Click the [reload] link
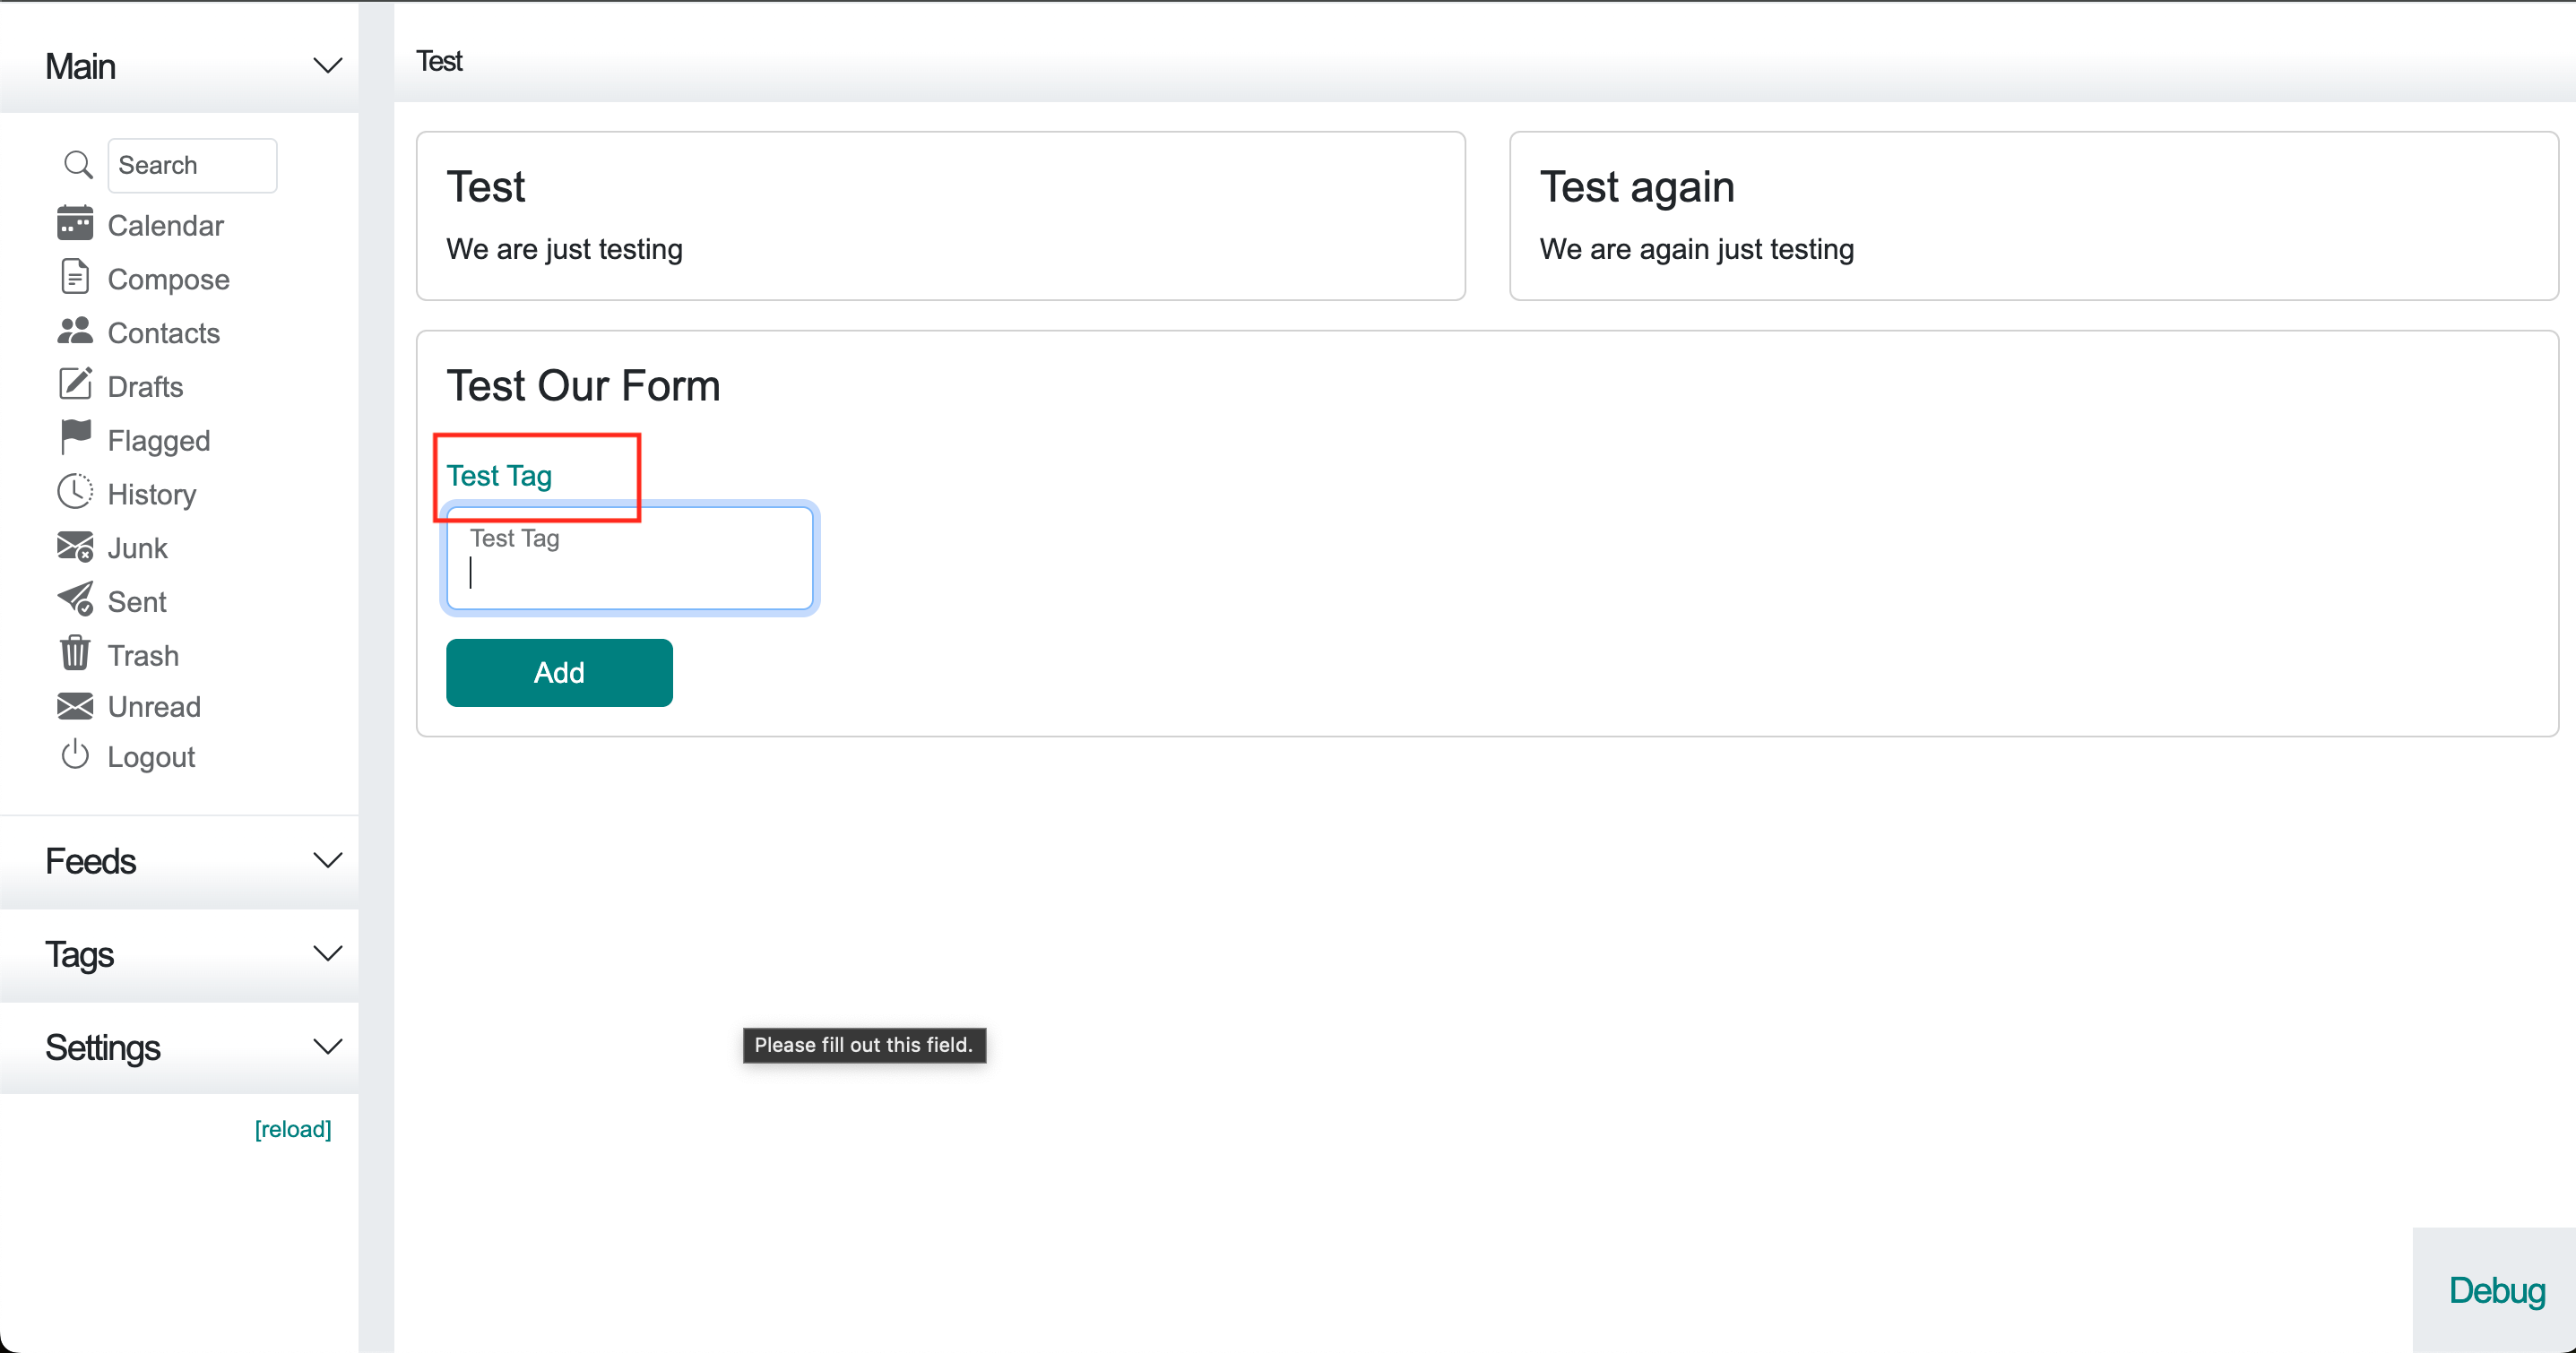Viewport: 2576px width, 1353px height. 293,1129
